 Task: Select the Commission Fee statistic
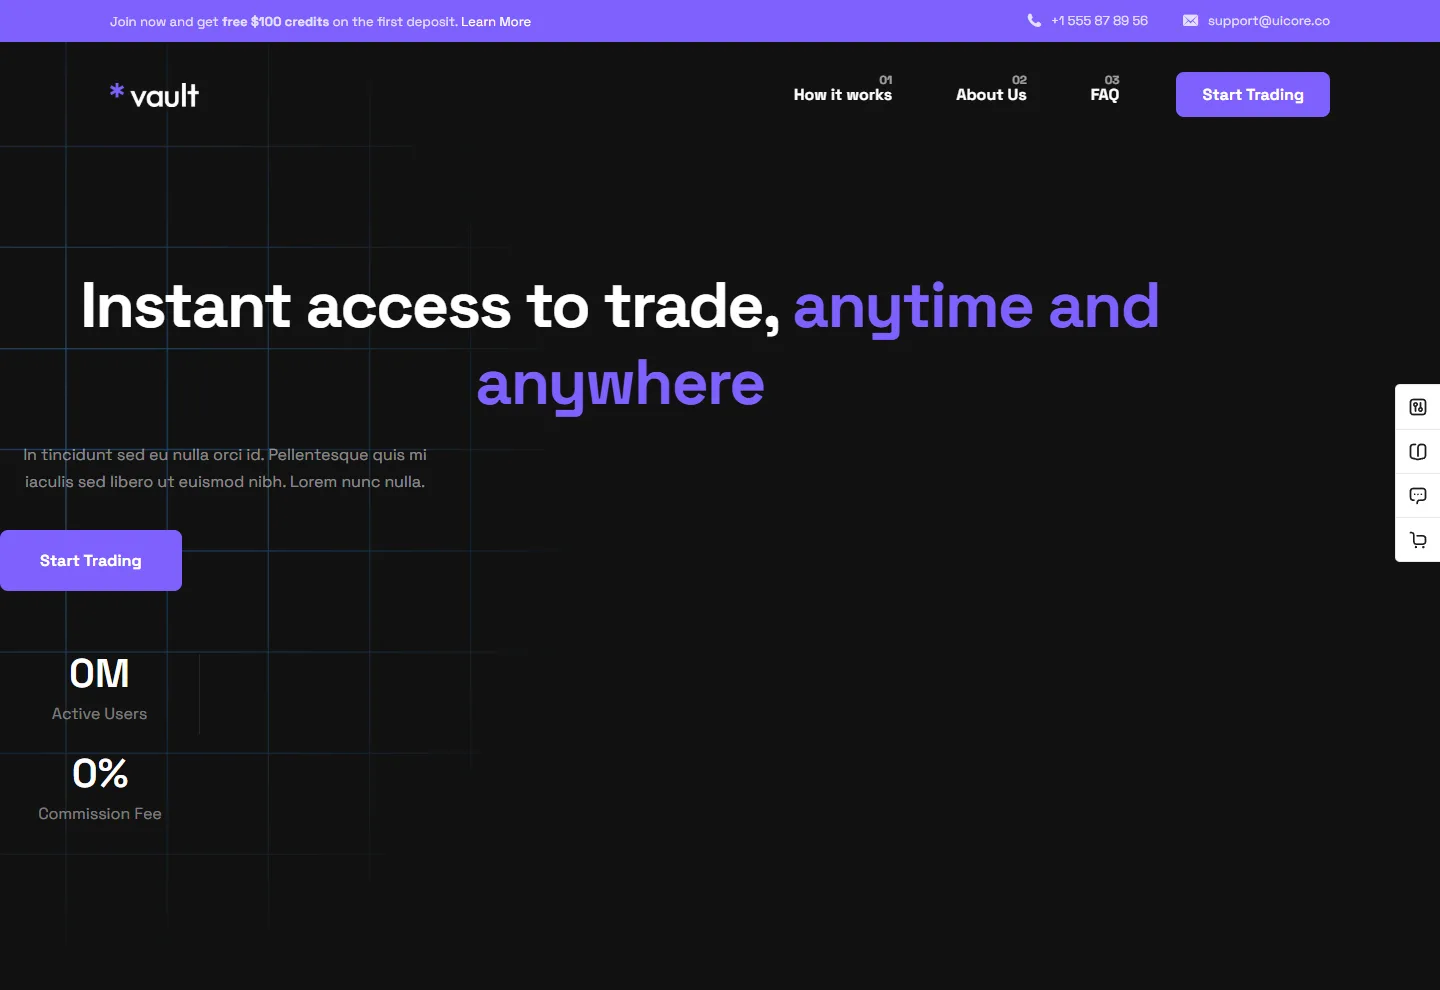click(x=100, y=789)
